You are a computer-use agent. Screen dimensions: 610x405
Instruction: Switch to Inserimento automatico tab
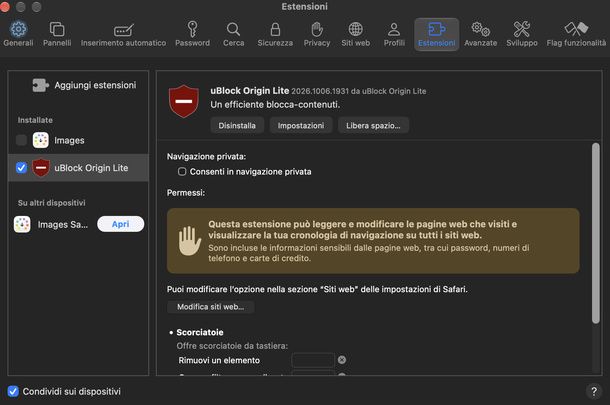pos(123,34)
